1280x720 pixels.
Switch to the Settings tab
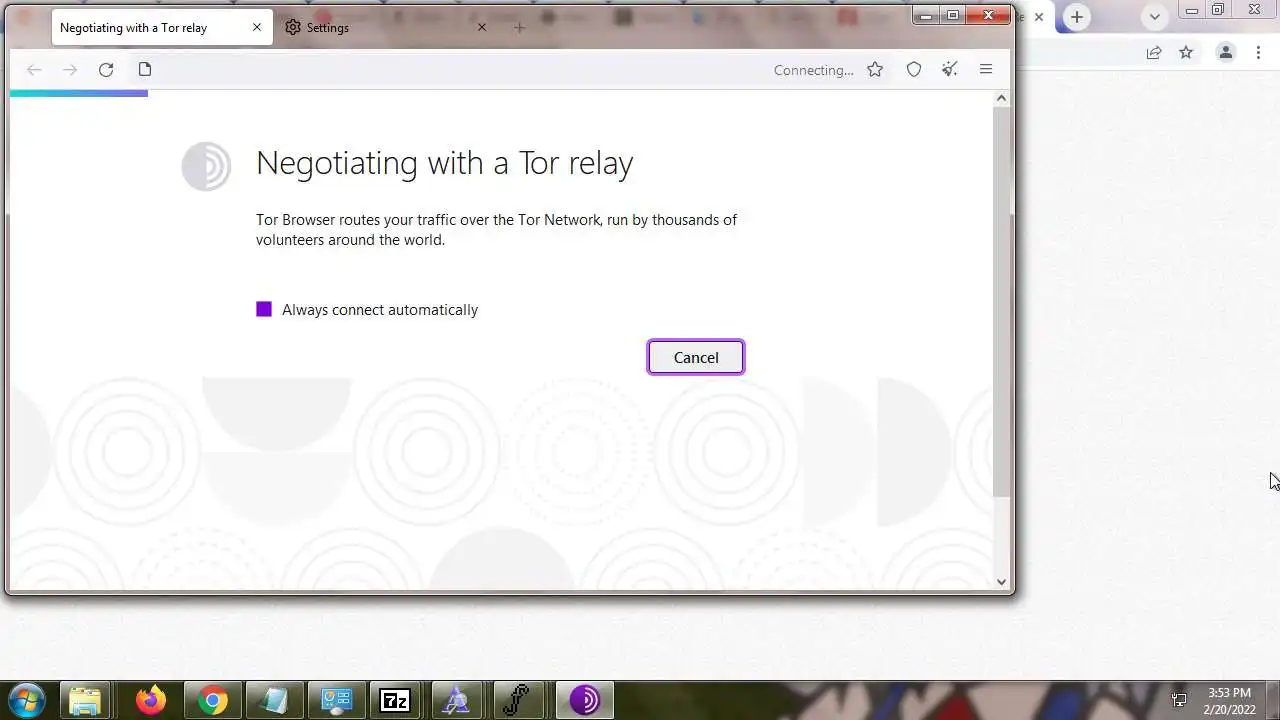(386, 27)
